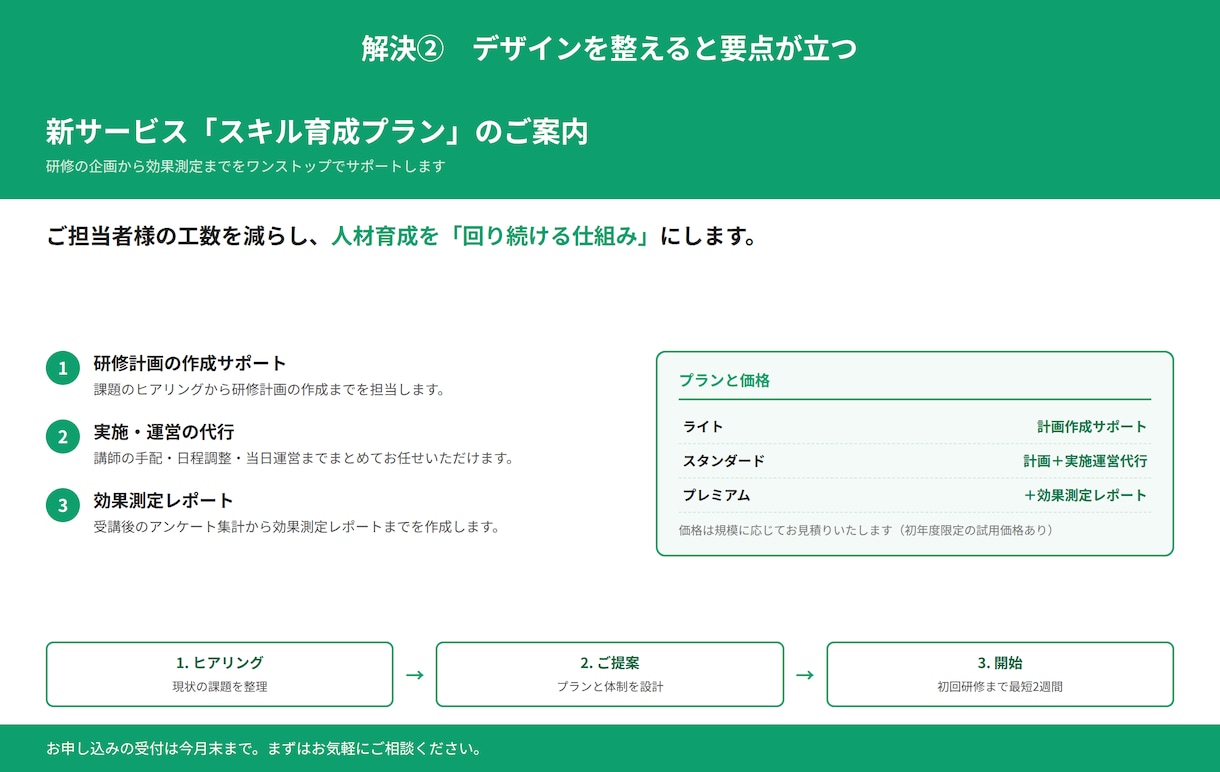
Task: Click the スタンダード plan name
Action: tap(724, 461)
